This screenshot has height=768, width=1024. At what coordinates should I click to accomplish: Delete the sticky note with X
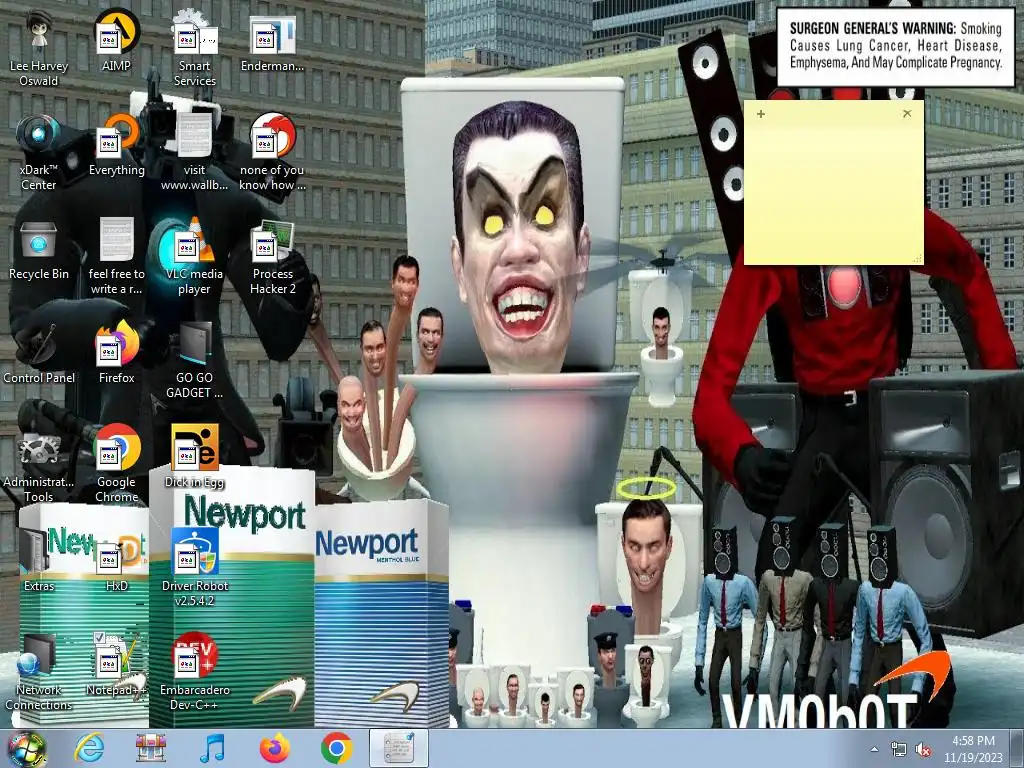[x=907, y=114]
